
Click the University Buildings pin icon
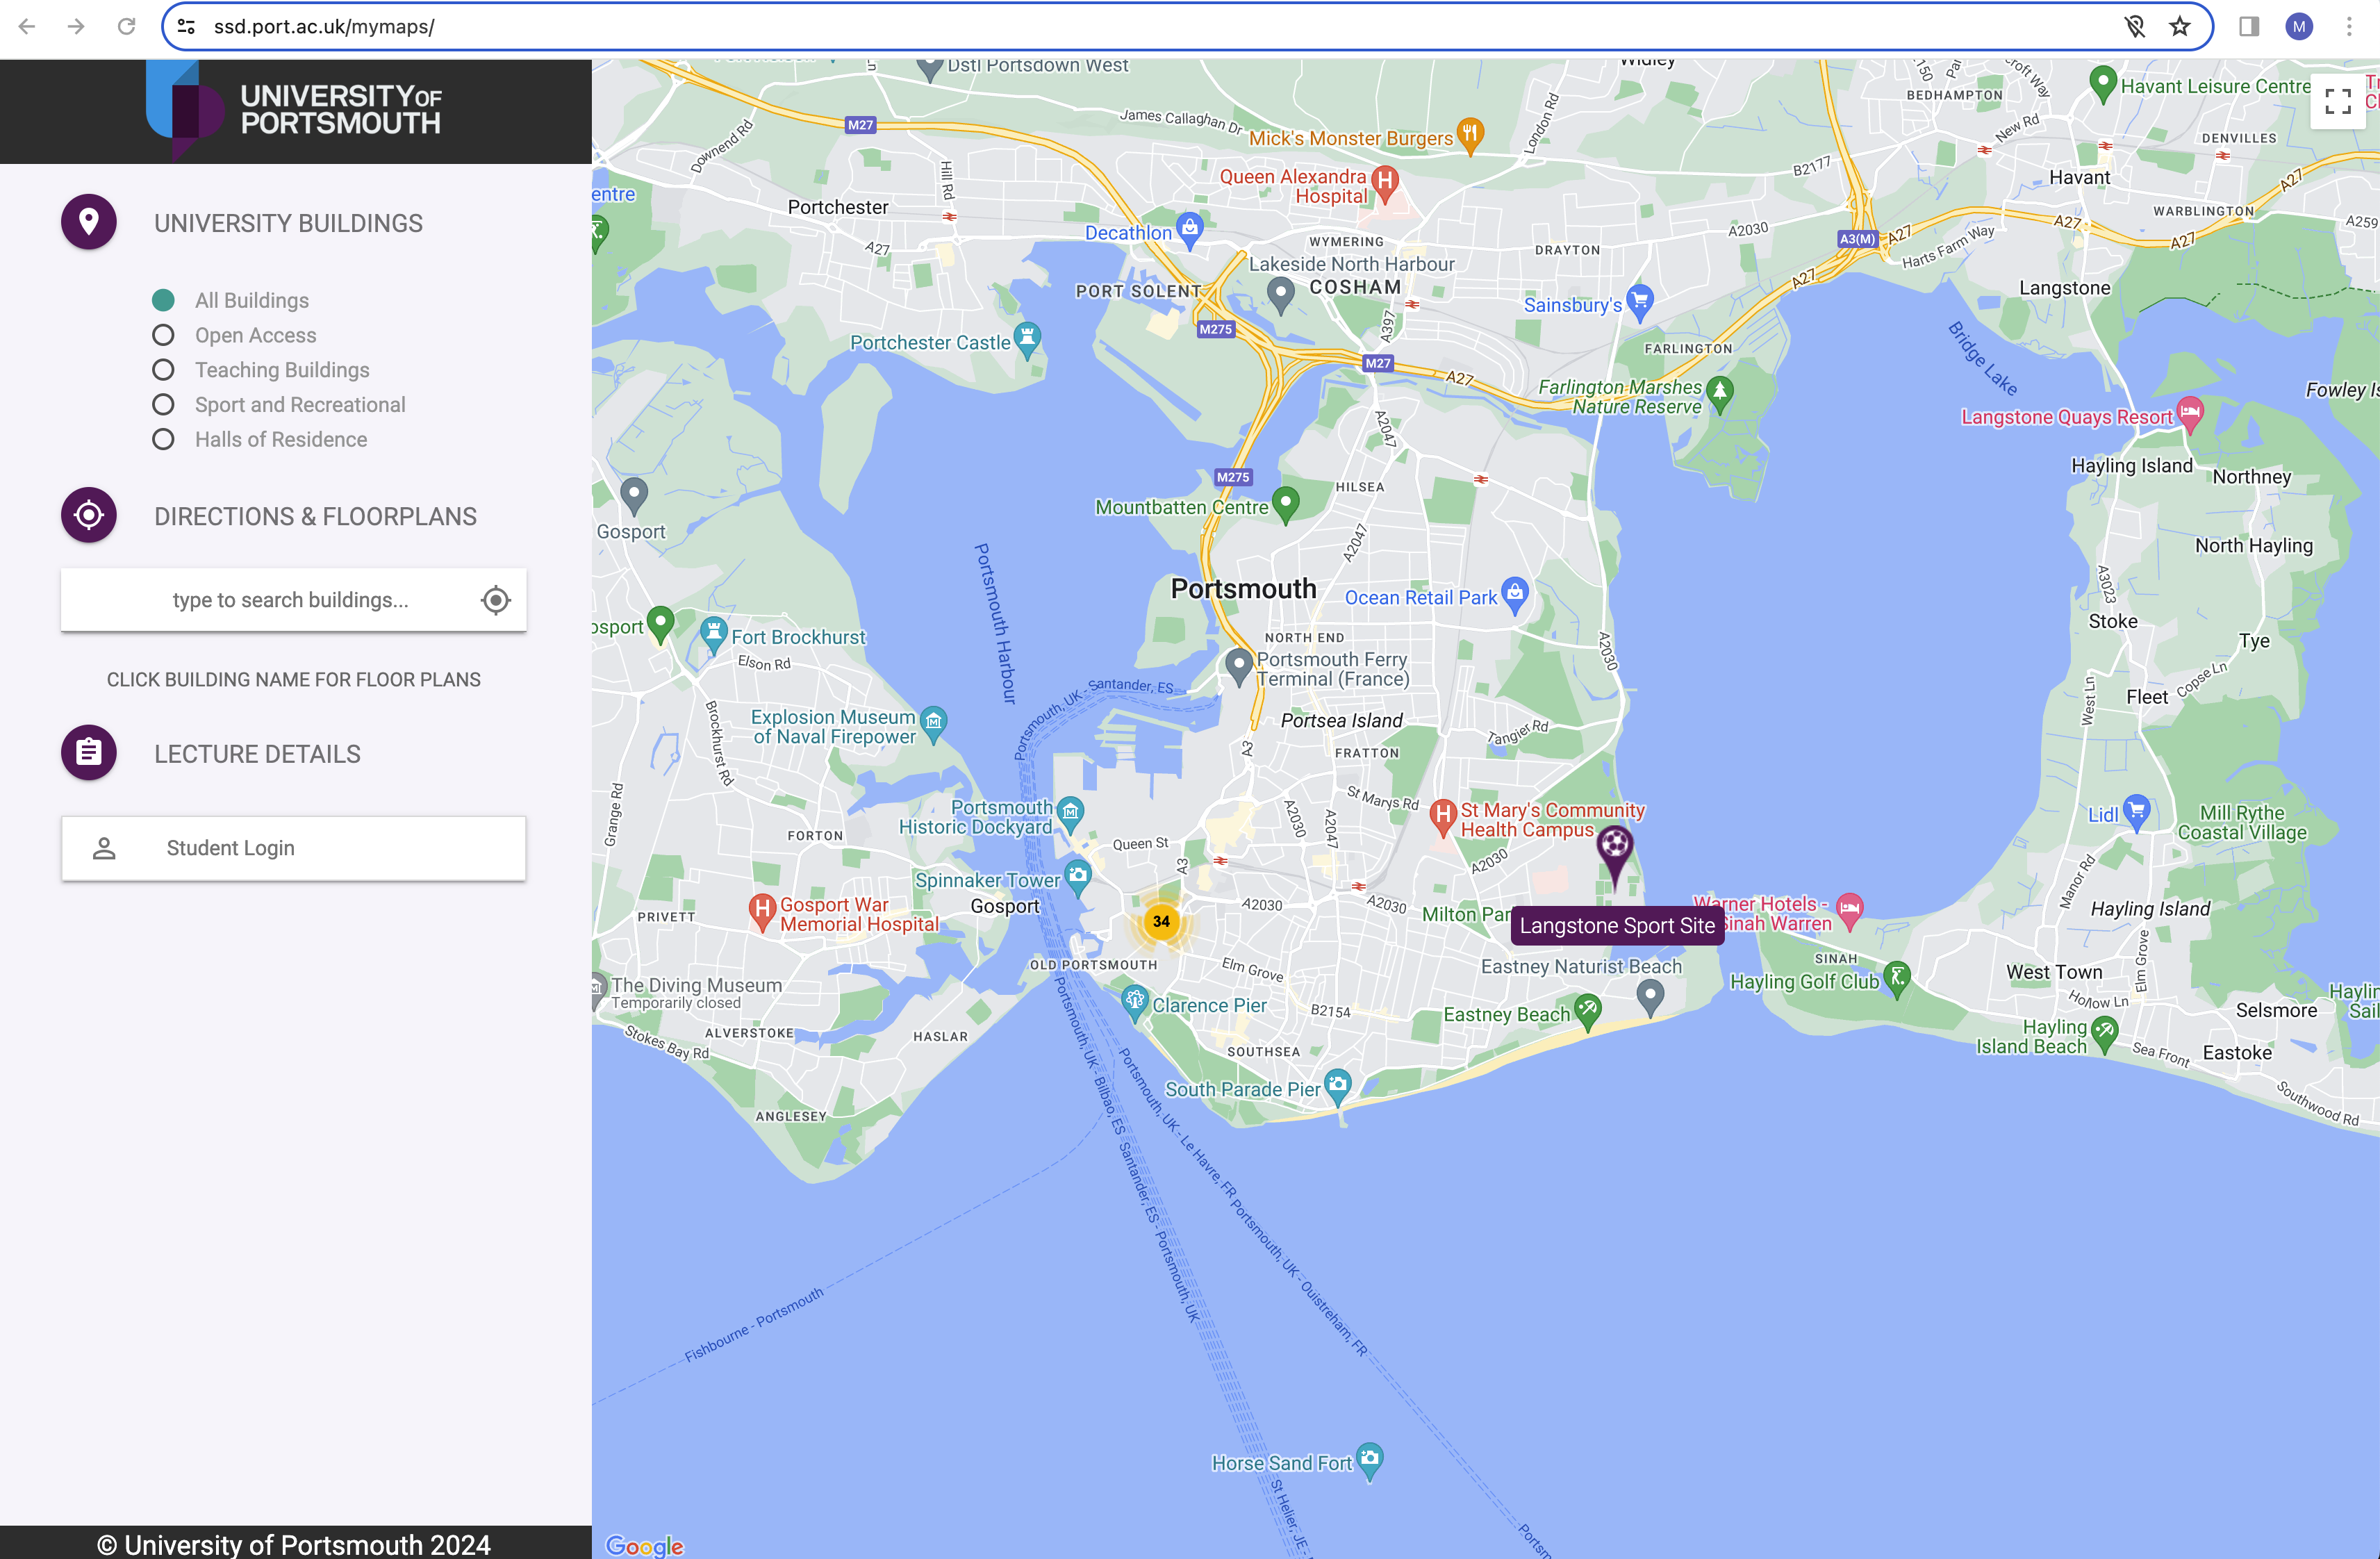[x=89, y=222]
